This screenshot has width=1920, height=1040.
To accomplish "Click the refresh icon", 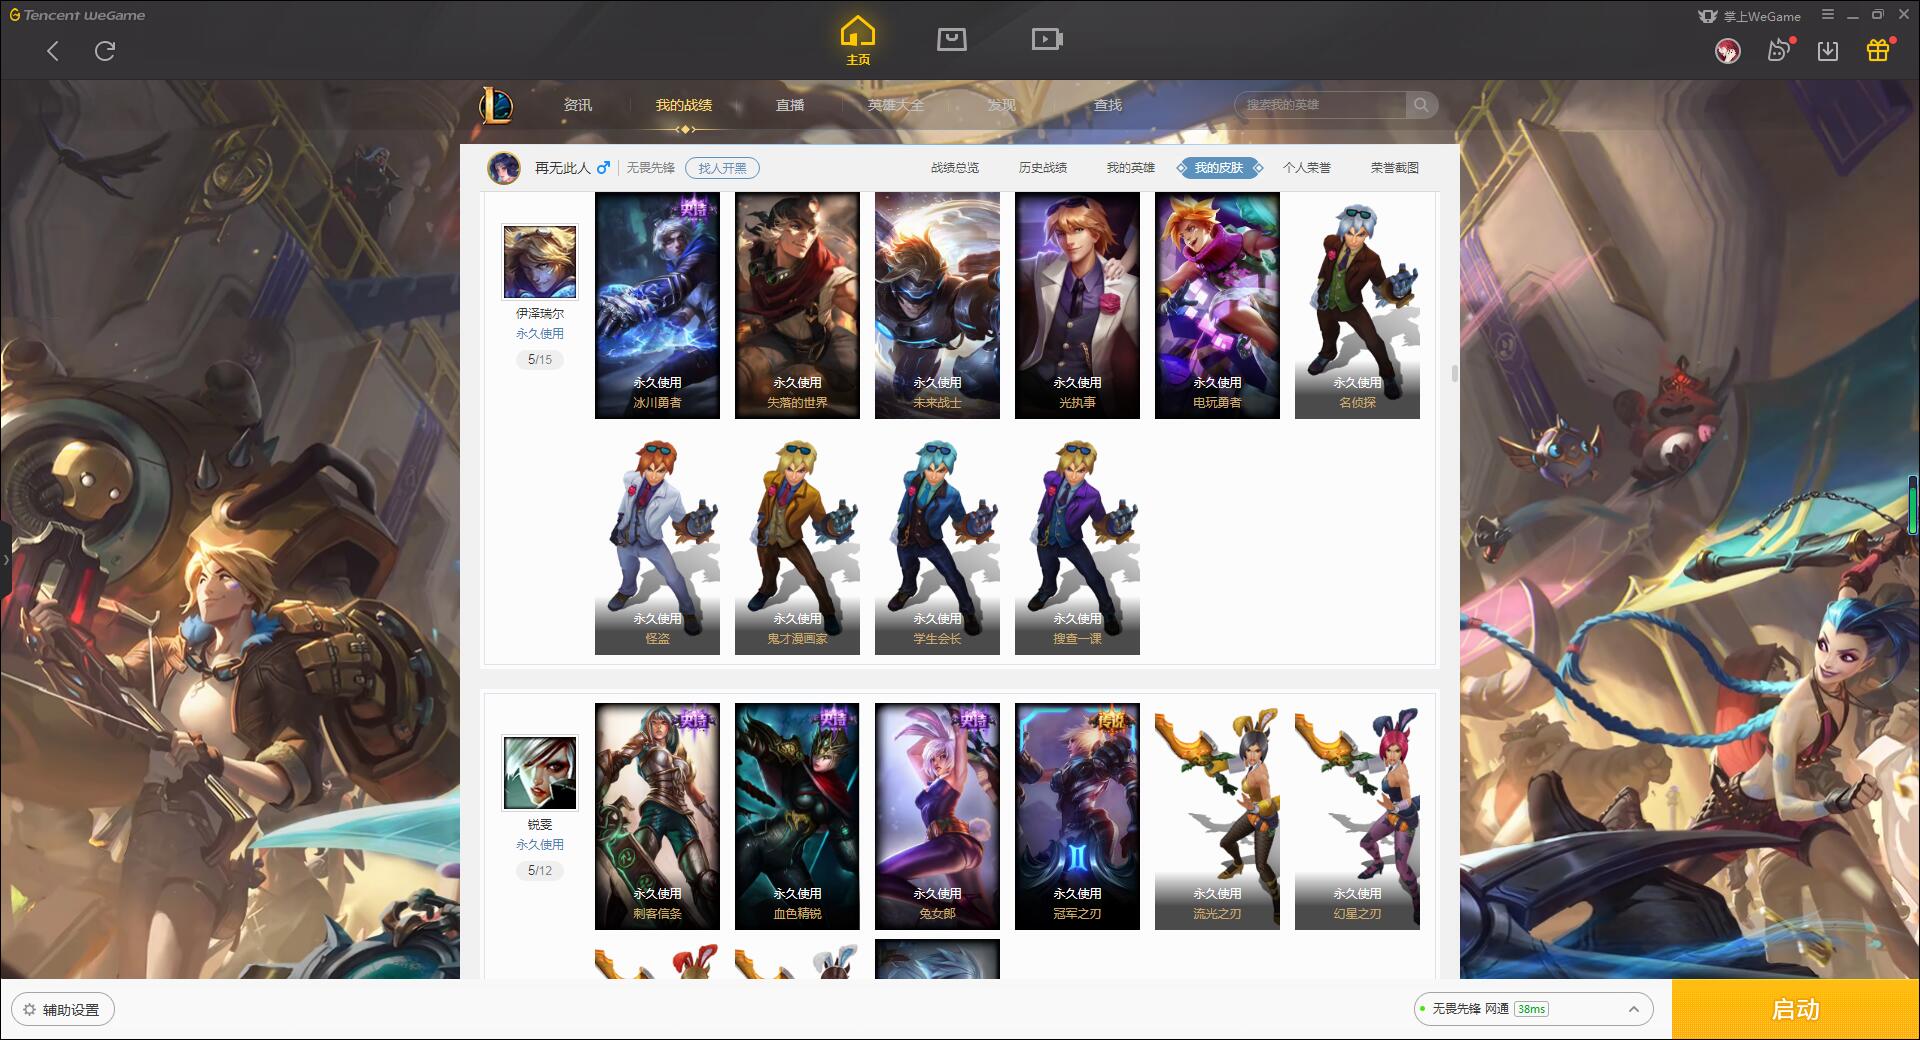I will (105, 51).
